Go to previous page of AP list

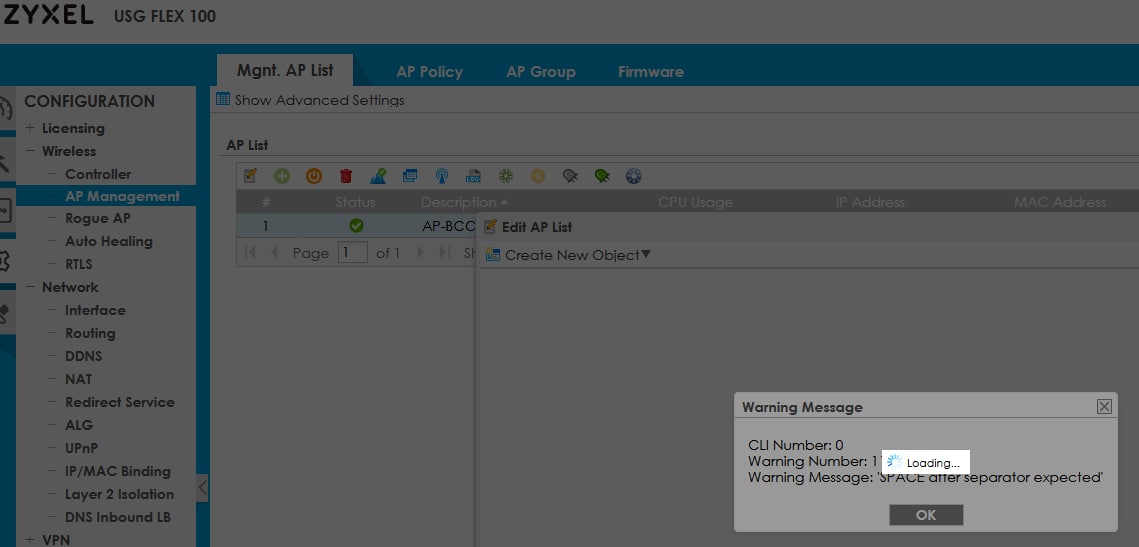coord(274,253)
